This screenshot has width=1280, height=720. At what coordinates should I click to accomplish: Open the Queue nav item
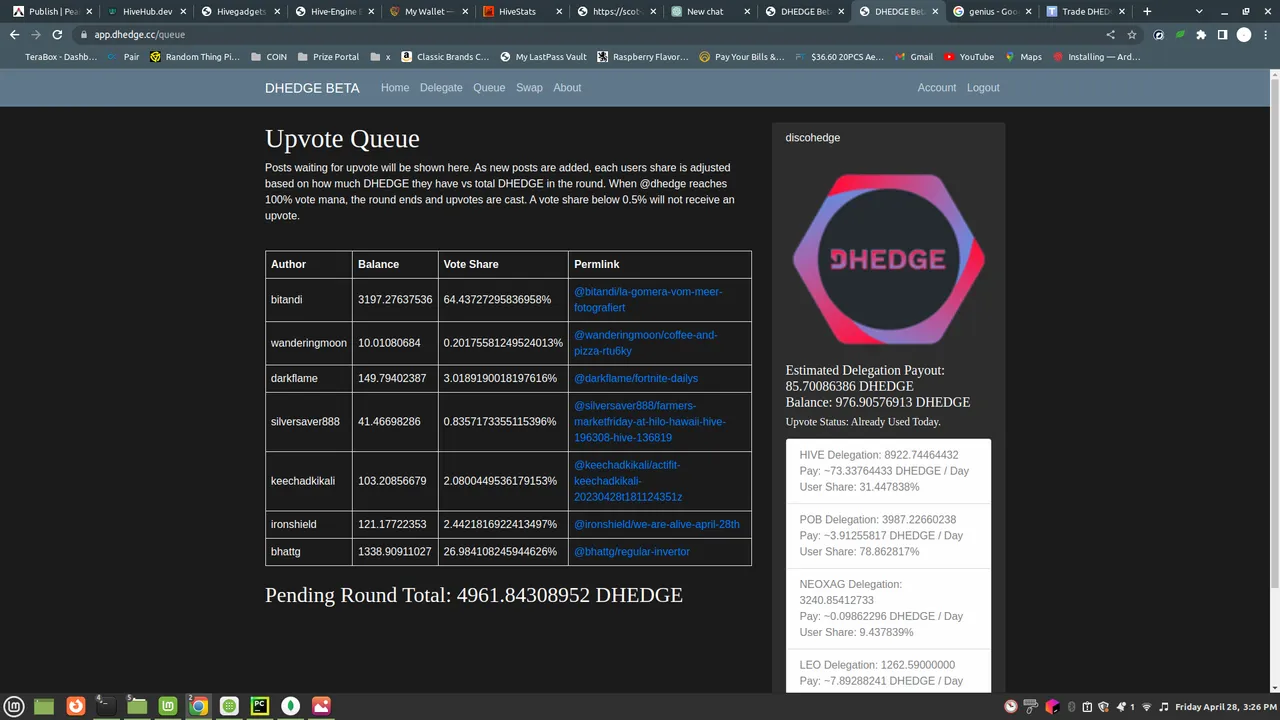(489, 88)
